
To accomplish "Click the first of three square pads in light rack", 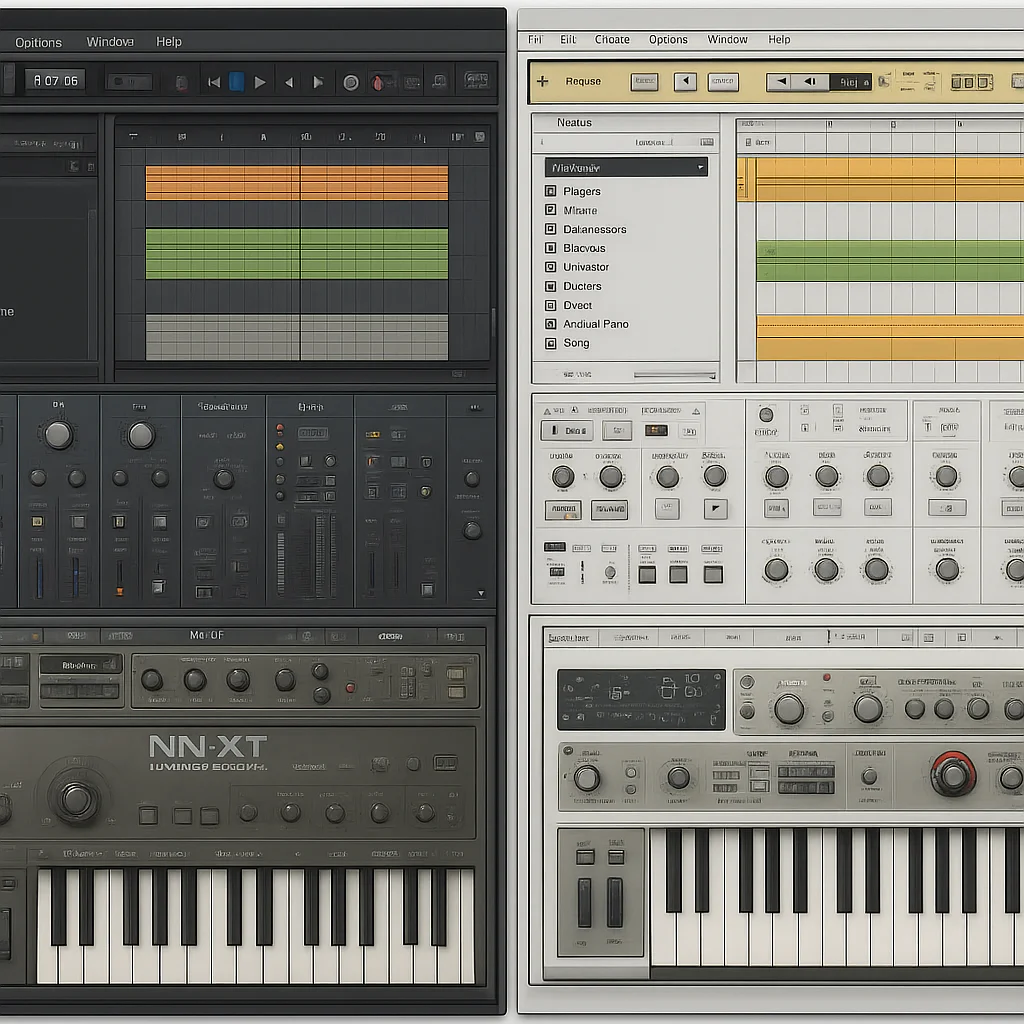I will pyautogui.click(x=647, y=575).
